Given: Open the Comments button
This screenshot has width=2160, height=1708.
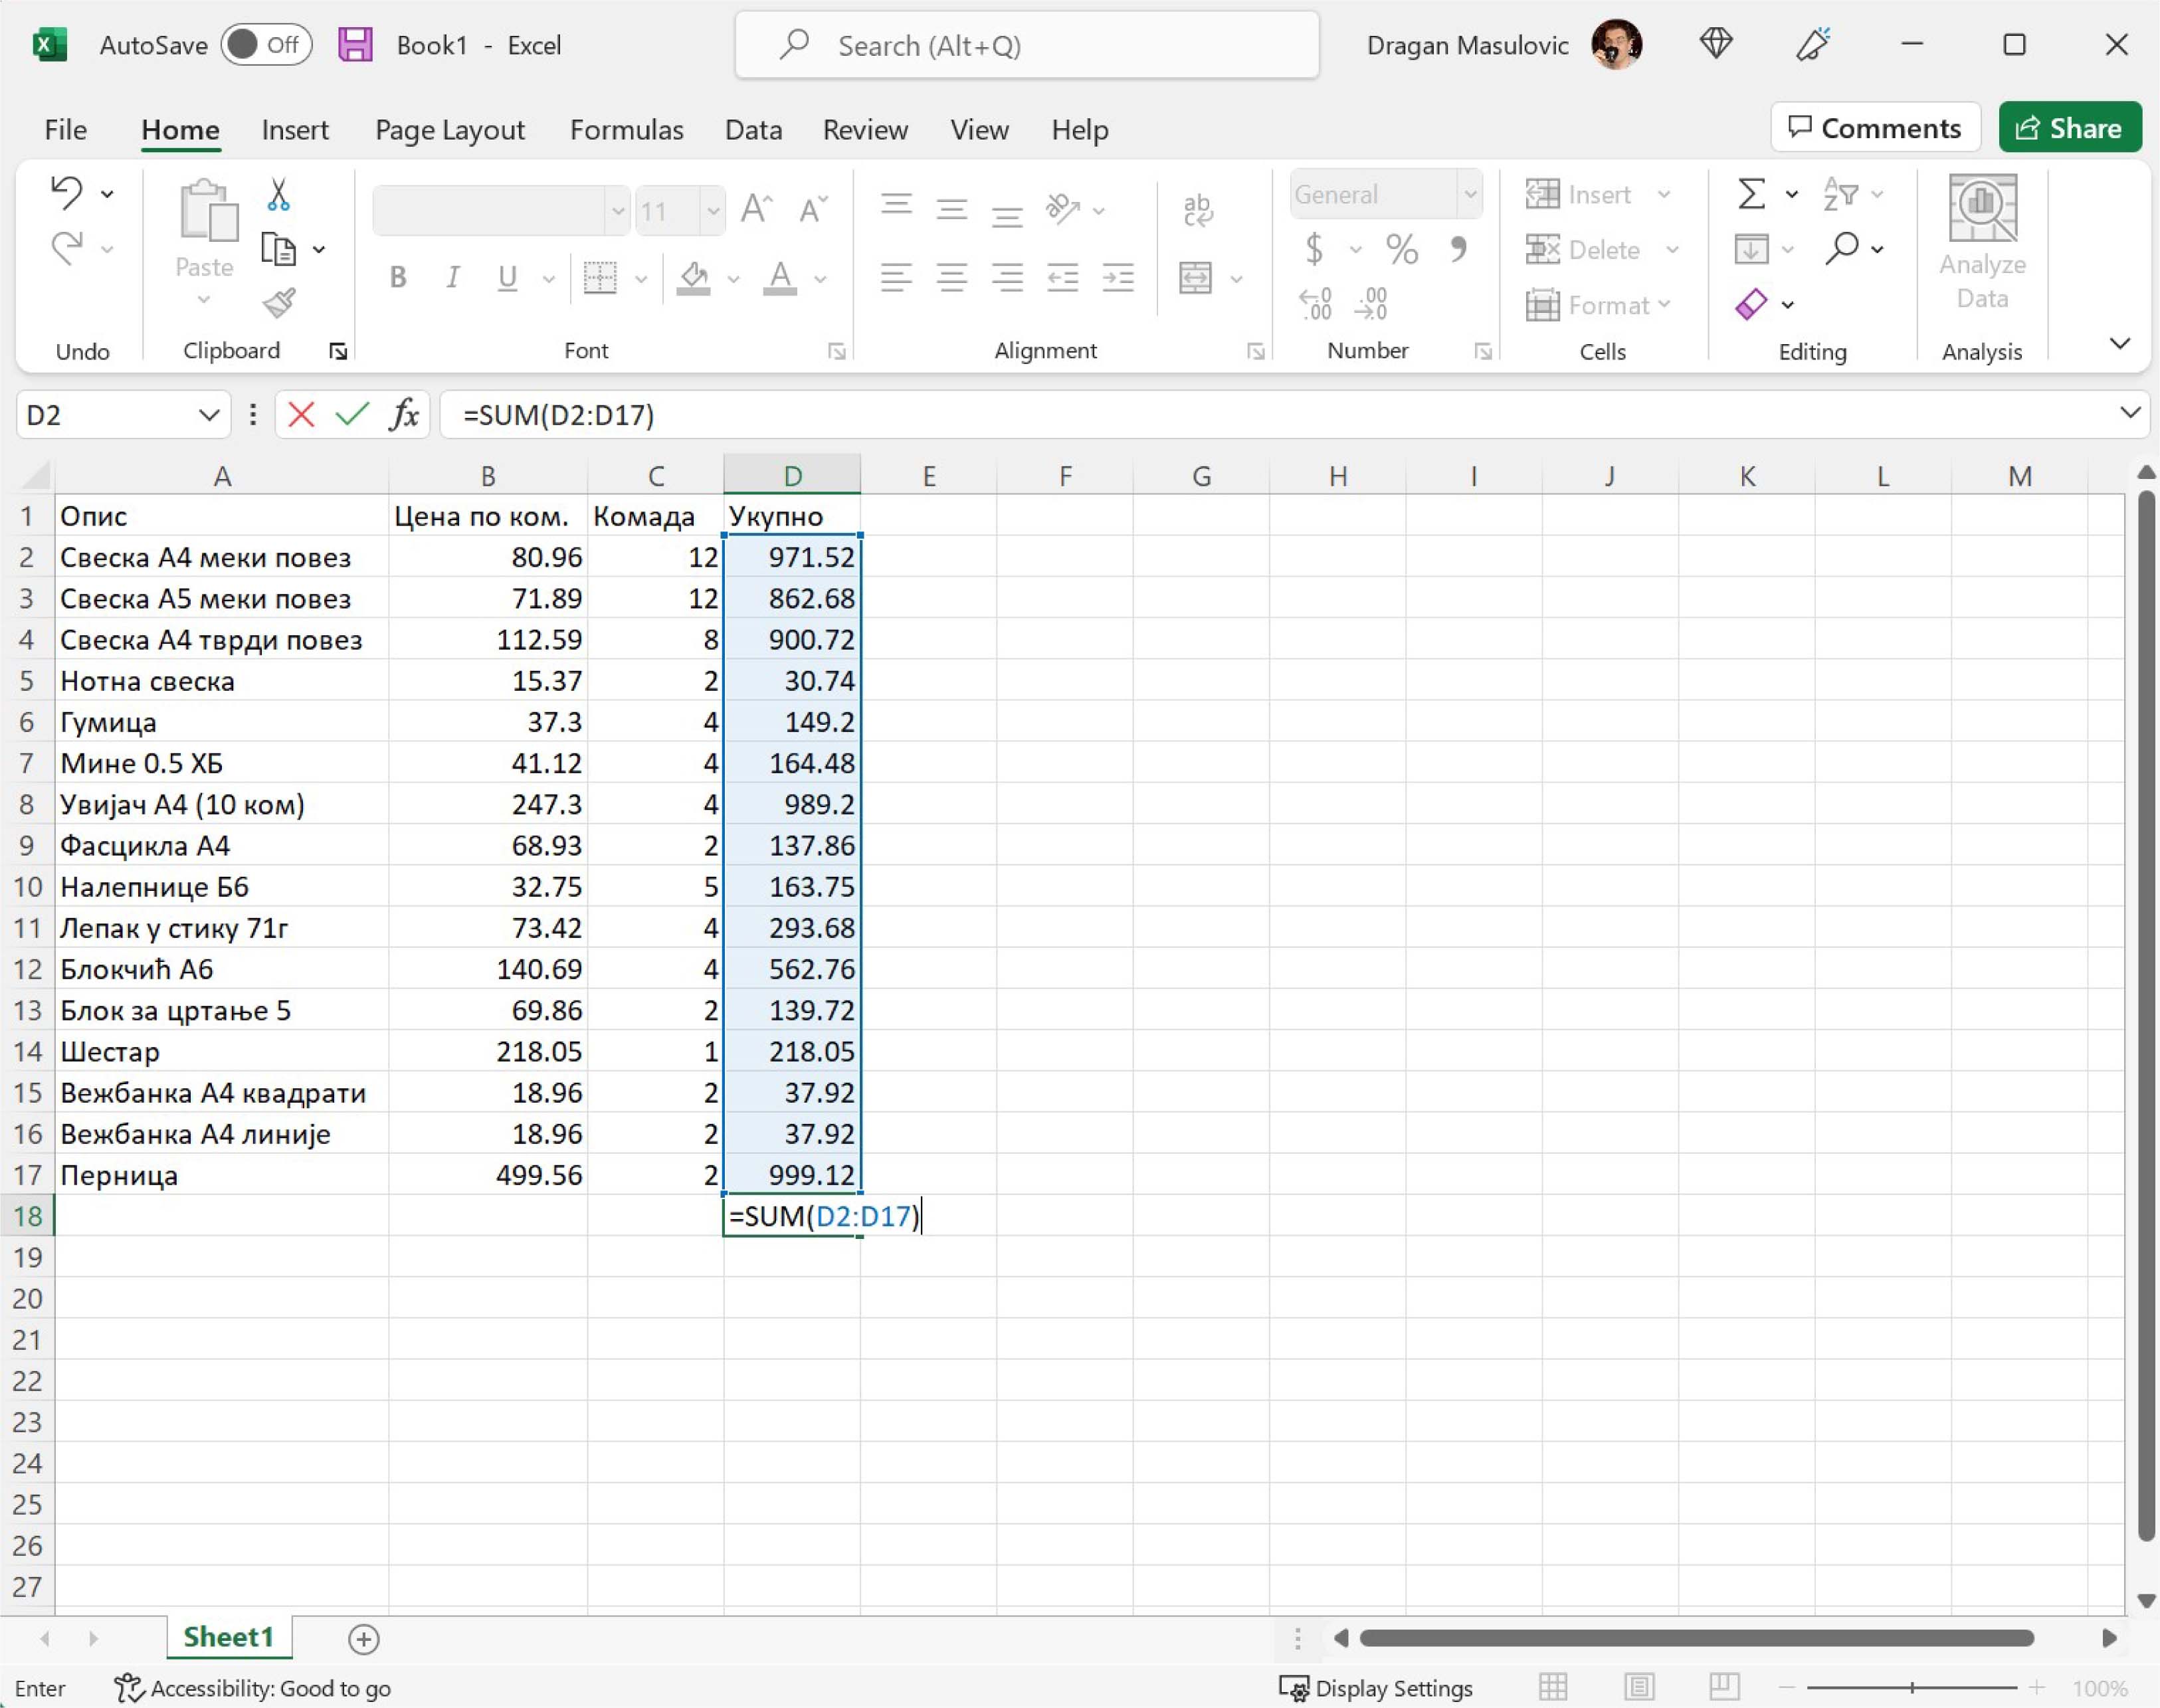Looking at the screenshot, I should coord(1874,128).
